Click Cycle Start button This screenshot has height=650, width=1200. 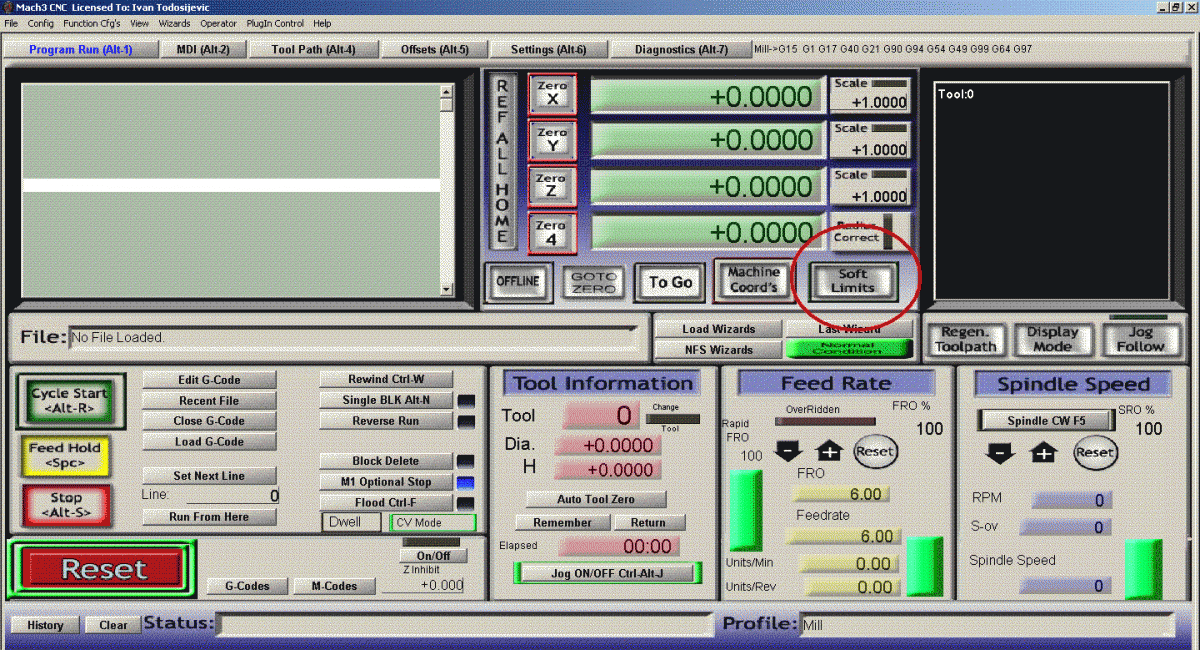point(70,400)
